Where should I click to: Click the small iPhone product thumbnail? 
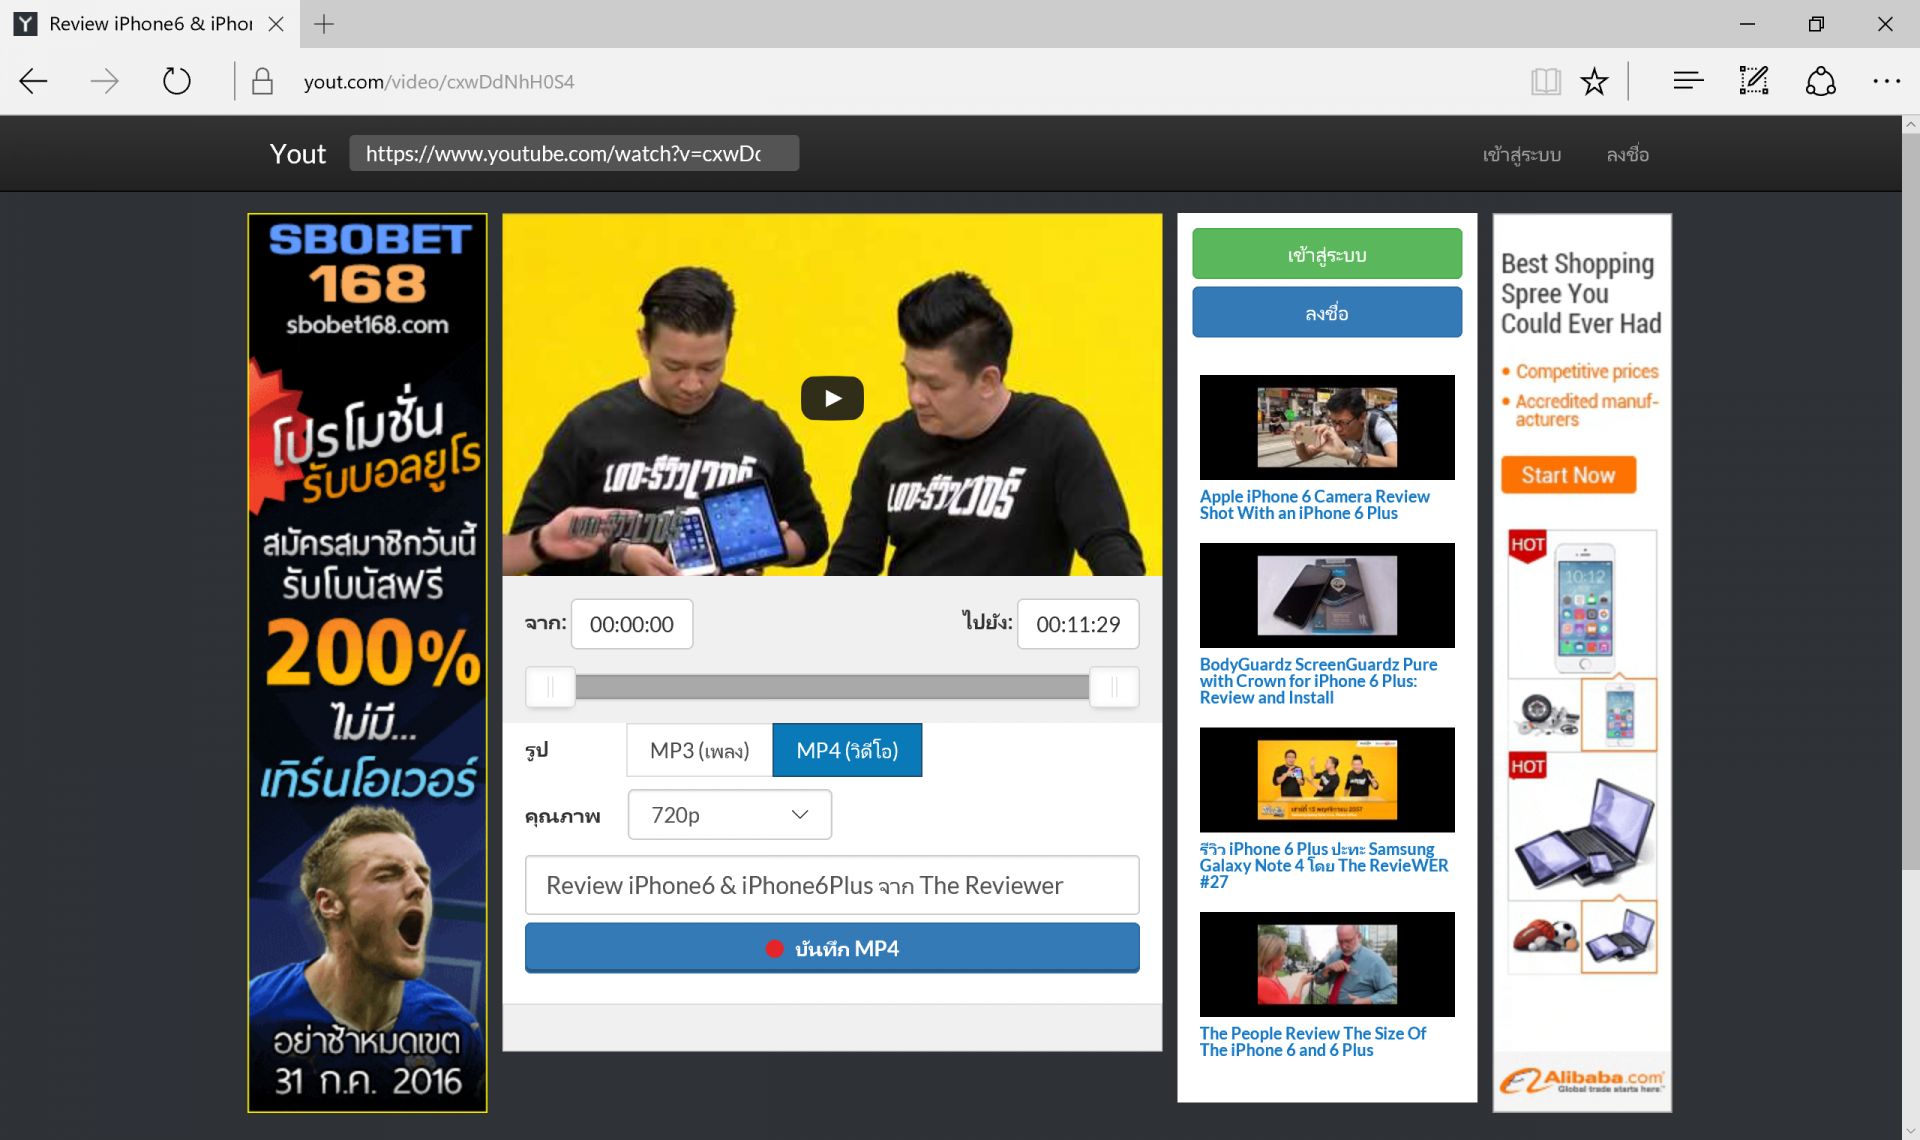pos(1619,715)
